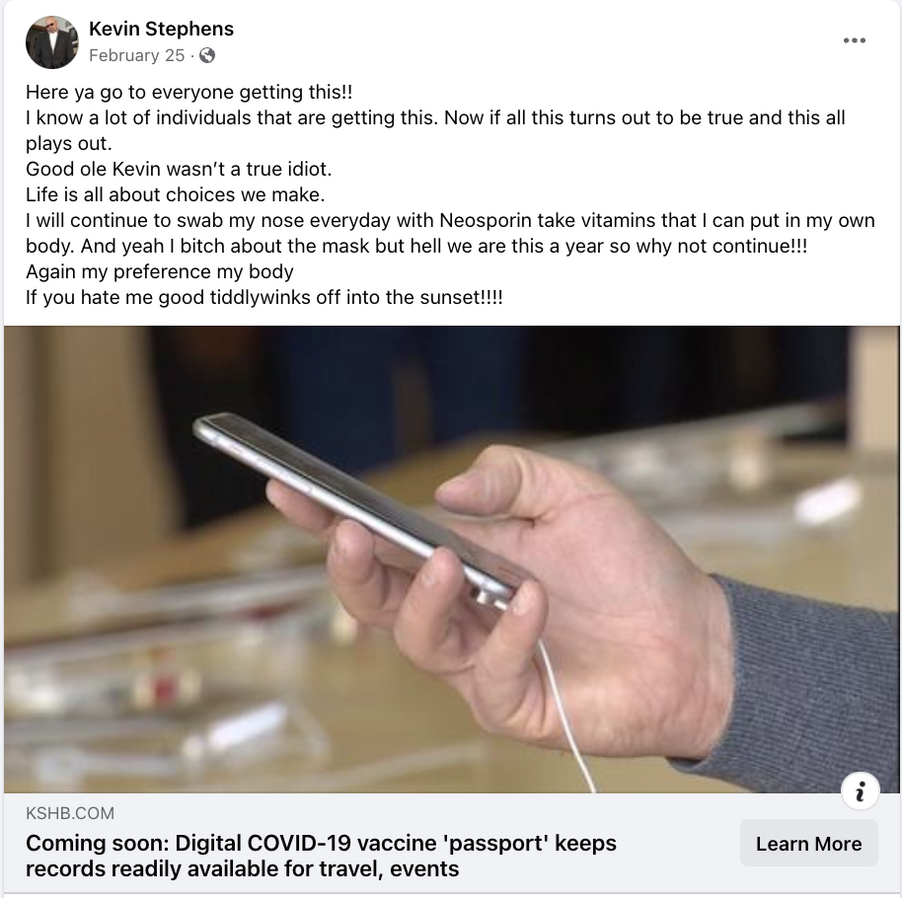Open the three-dot post options menu
Image resolution: width=902 pixels, height=898 pixels.
pos(854,40)
